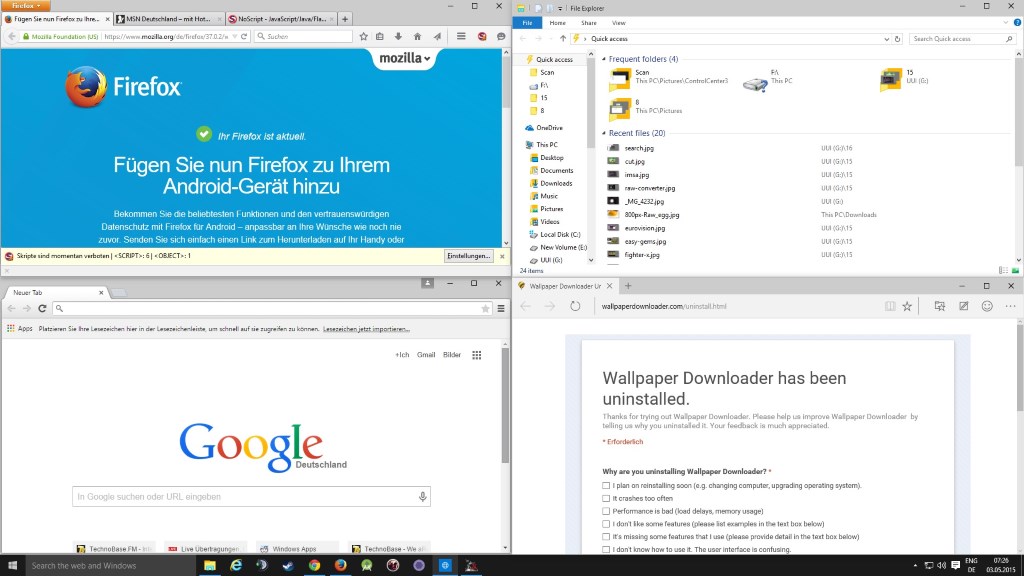Show hidden system tray icons
Image resolution: width=1024 pixels, height=576 pixels.
(915, 566)
